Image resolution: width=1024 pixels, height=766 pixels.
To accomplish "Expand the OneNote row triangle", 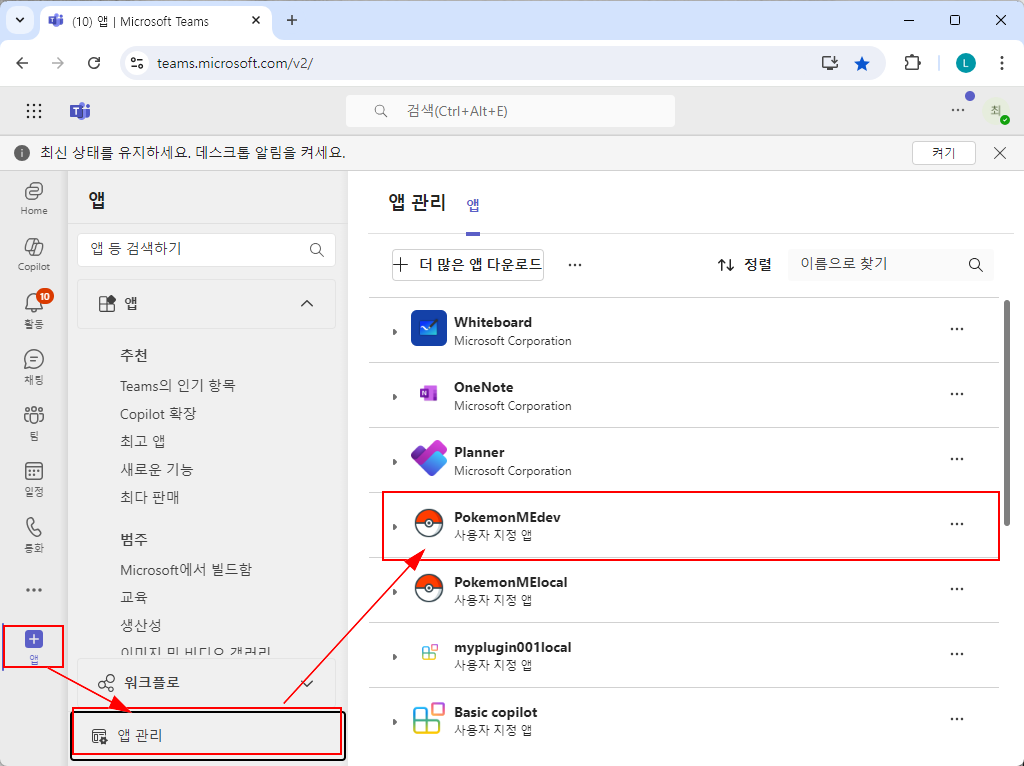I will [x=394, y=396].
